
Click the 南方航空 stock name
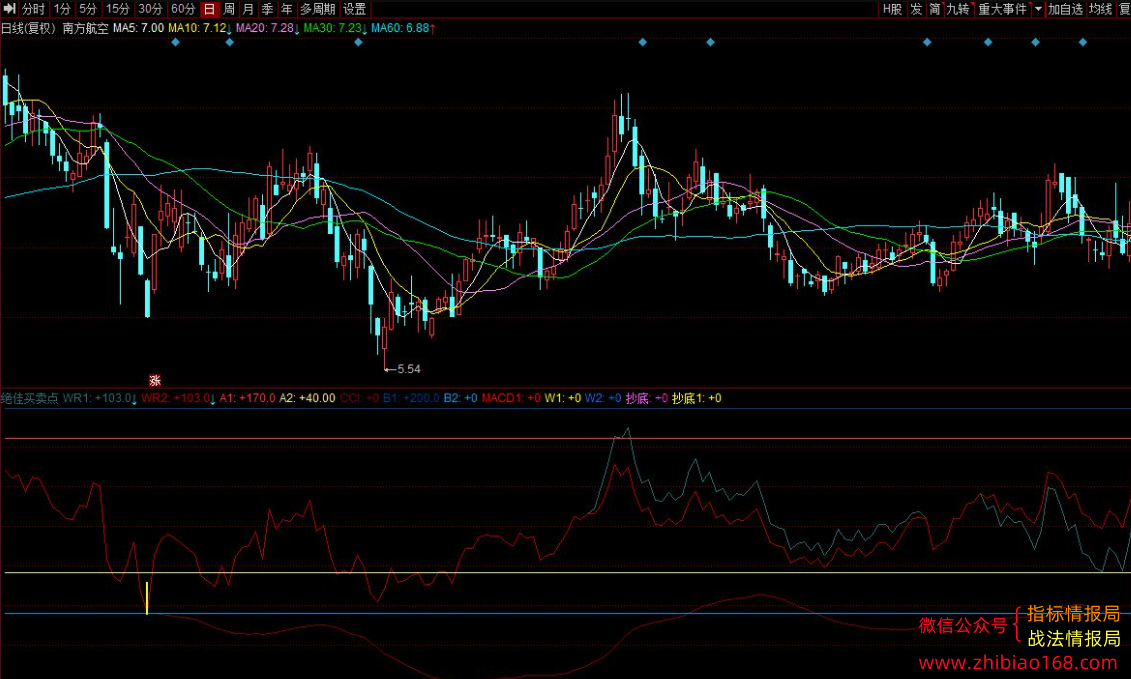point(85,28)
